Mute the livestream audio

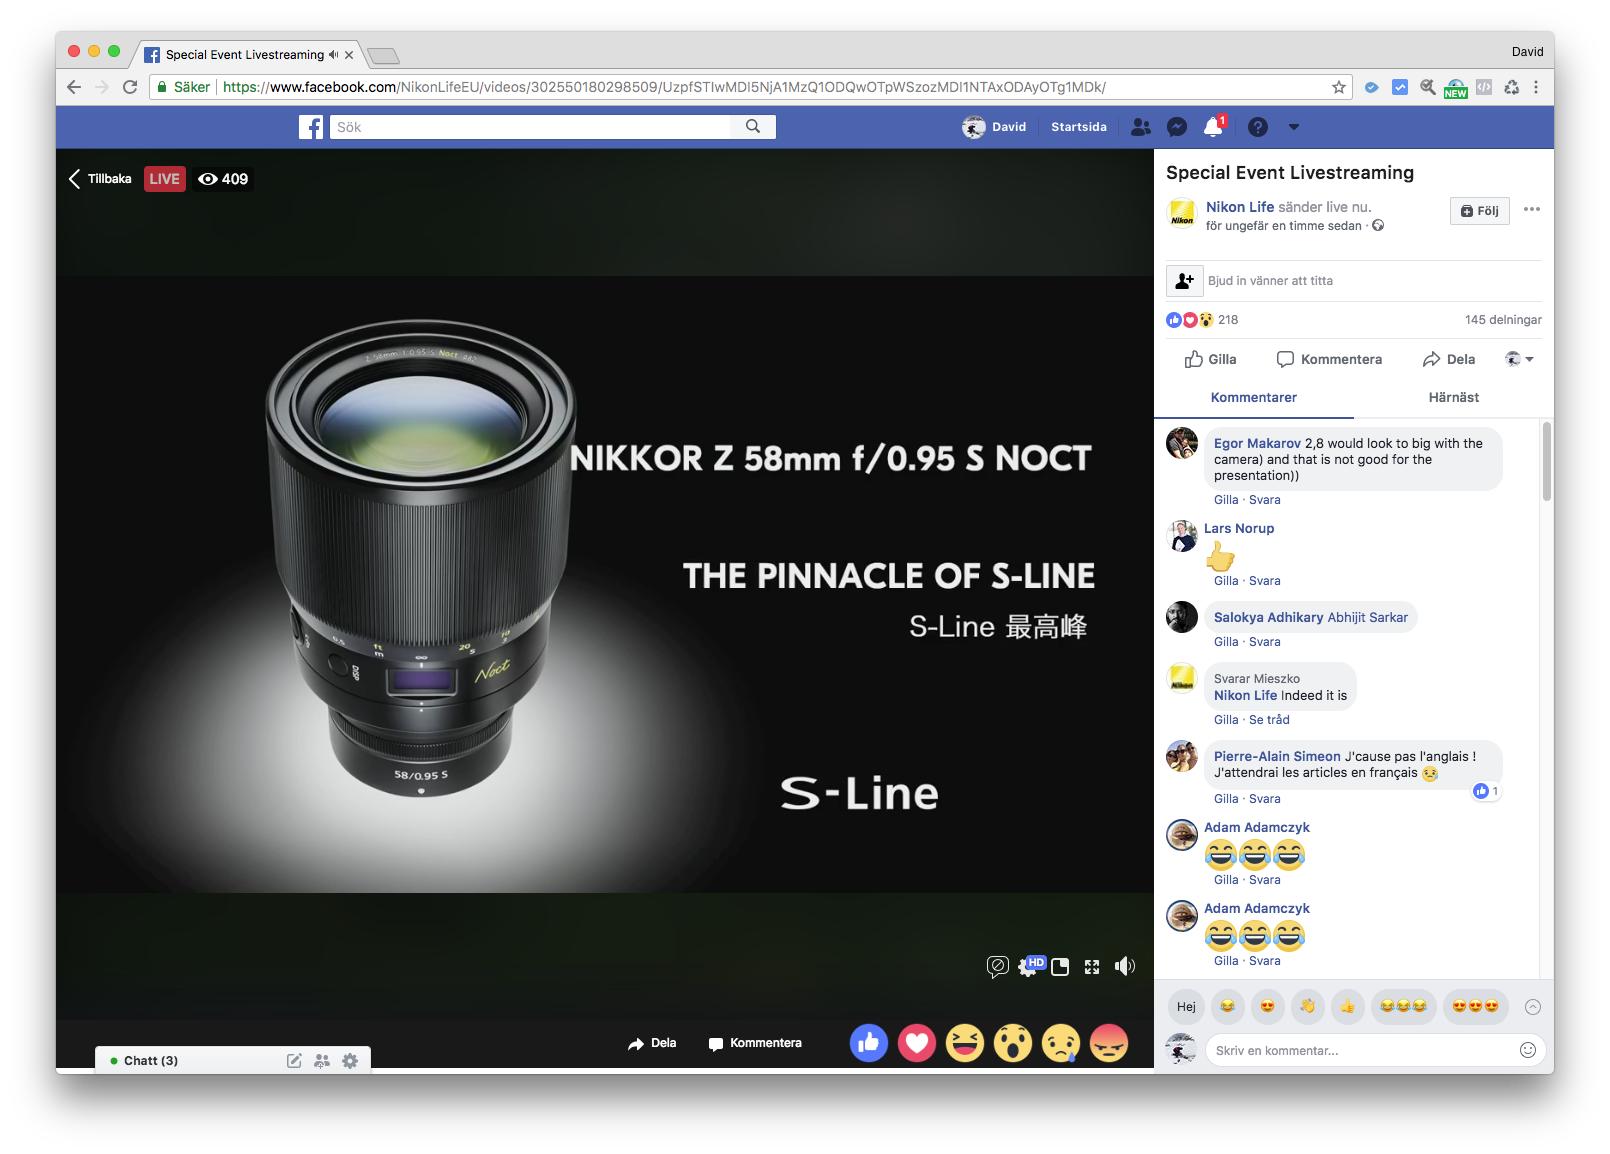[1125, 966]
